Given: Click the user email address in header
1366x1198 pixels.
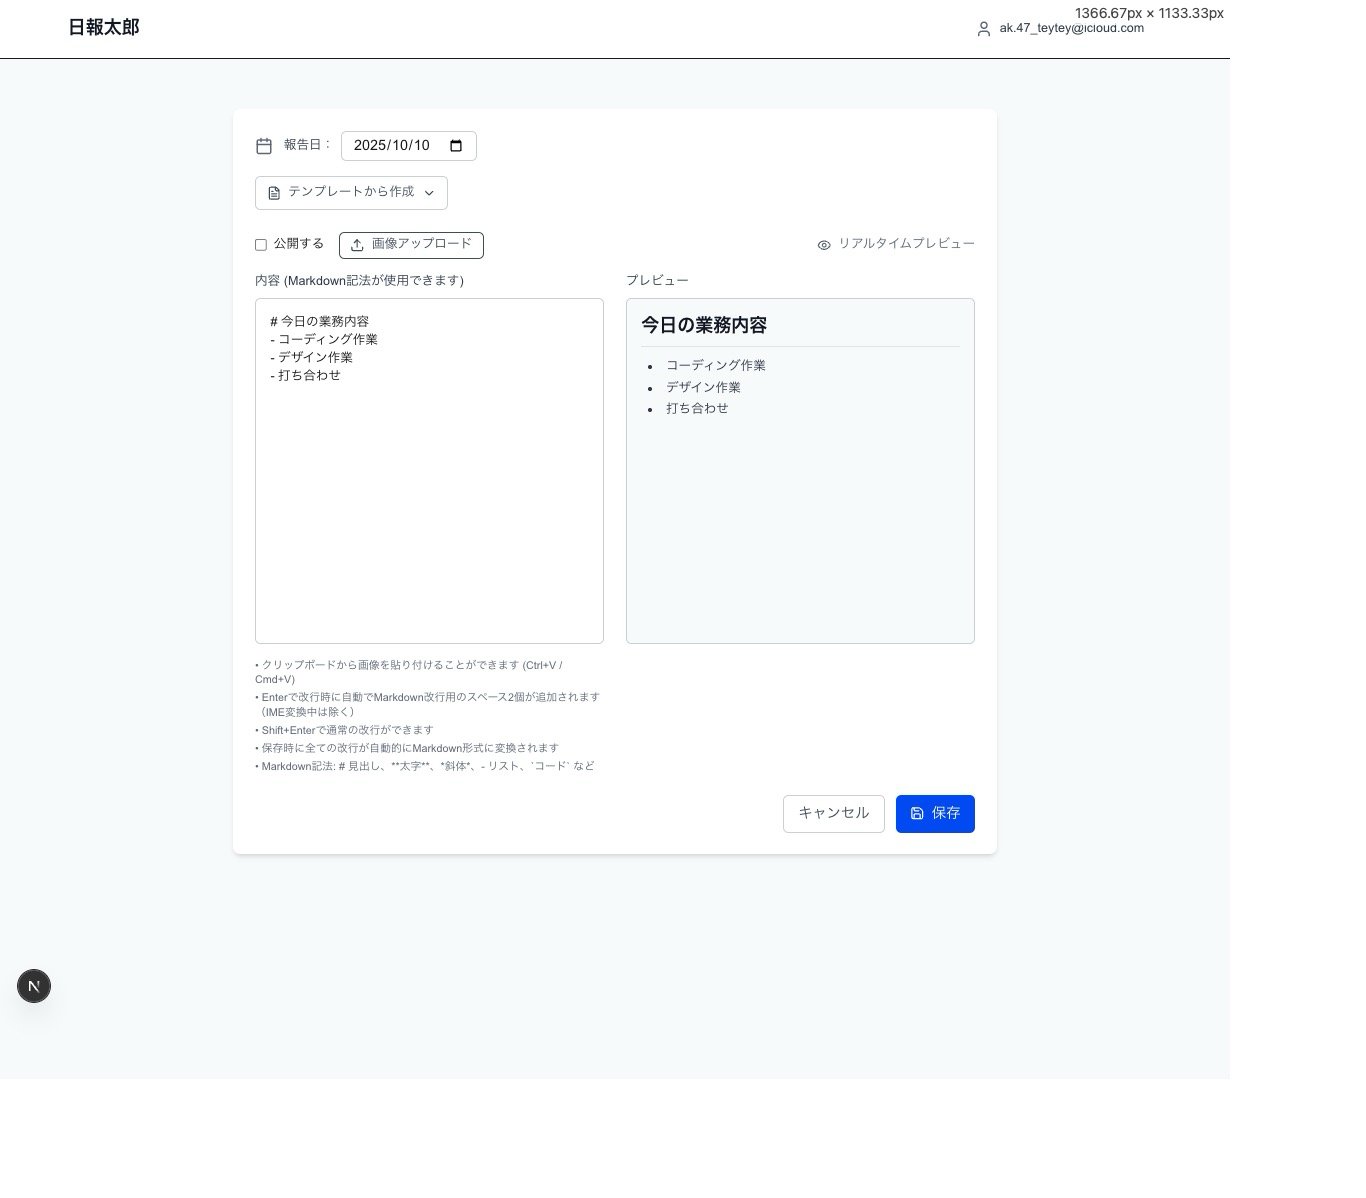Looking at the screenshot, I should tap(1071, 29).
